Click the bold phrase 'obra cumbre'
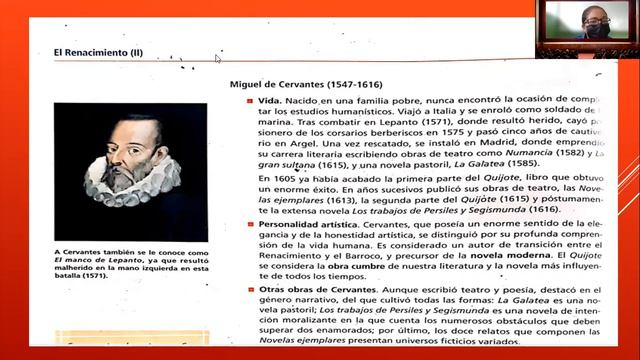This screenshot has height=360, width=640. [x=356, y=266]
